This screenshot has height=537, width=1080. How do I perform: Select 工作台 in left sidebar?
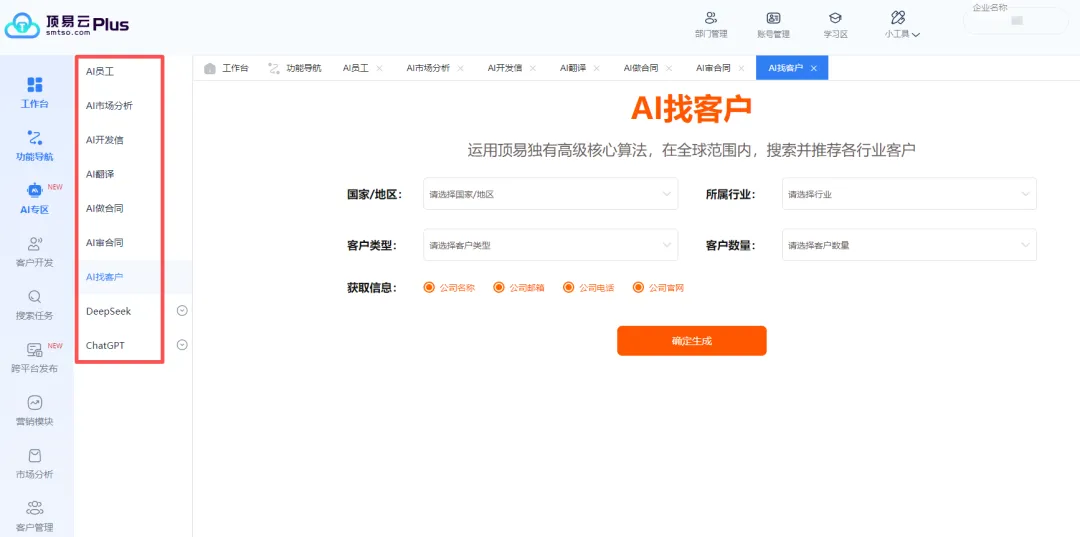(34, 93)
